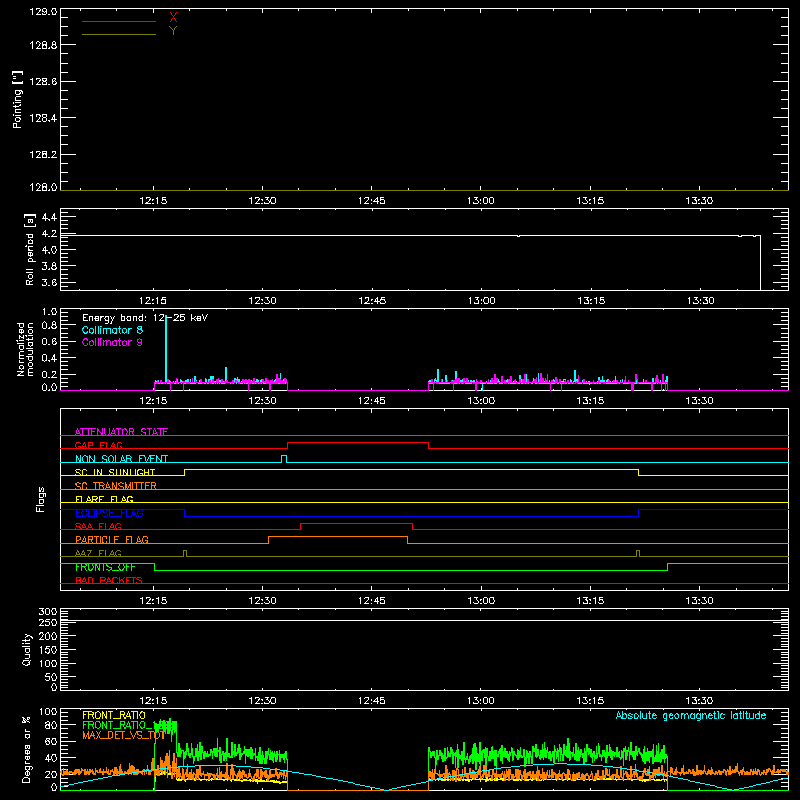Click the Flags axis title
Screen dimensions: 800x800
[x=40, y=499]
